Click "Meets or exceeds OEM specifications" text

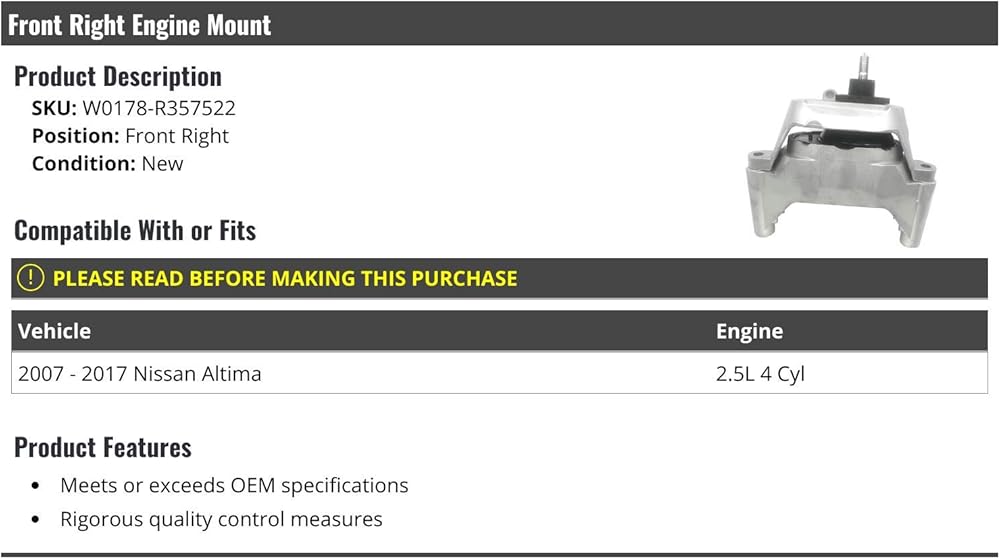click(234, 486)
